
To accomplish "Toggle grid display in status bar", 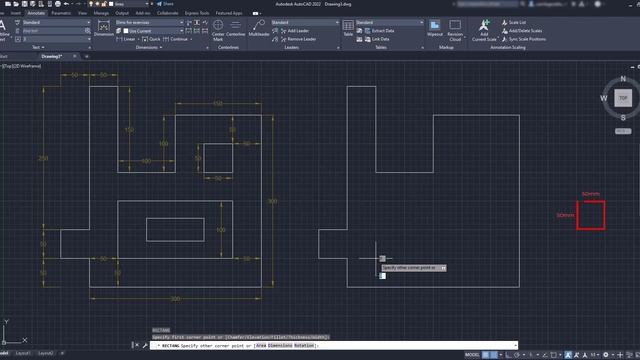I will (x=486, y=355).
